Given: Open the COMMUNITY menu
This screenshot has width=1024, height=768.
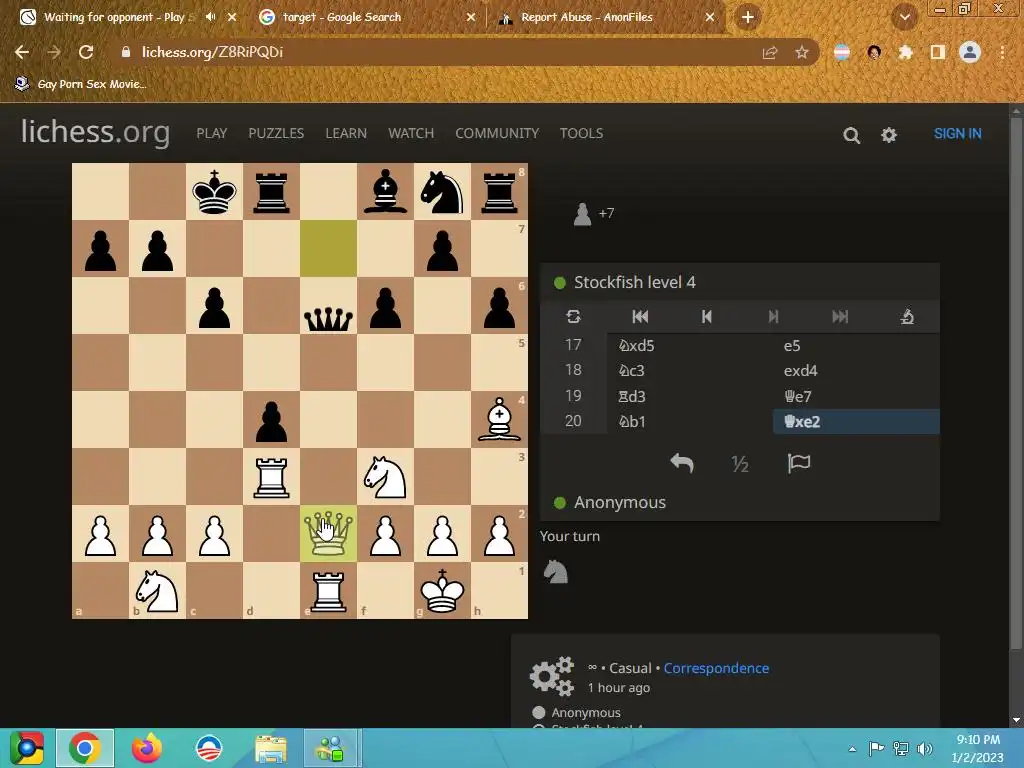Looking at the screenshot, I should (497, 133).
